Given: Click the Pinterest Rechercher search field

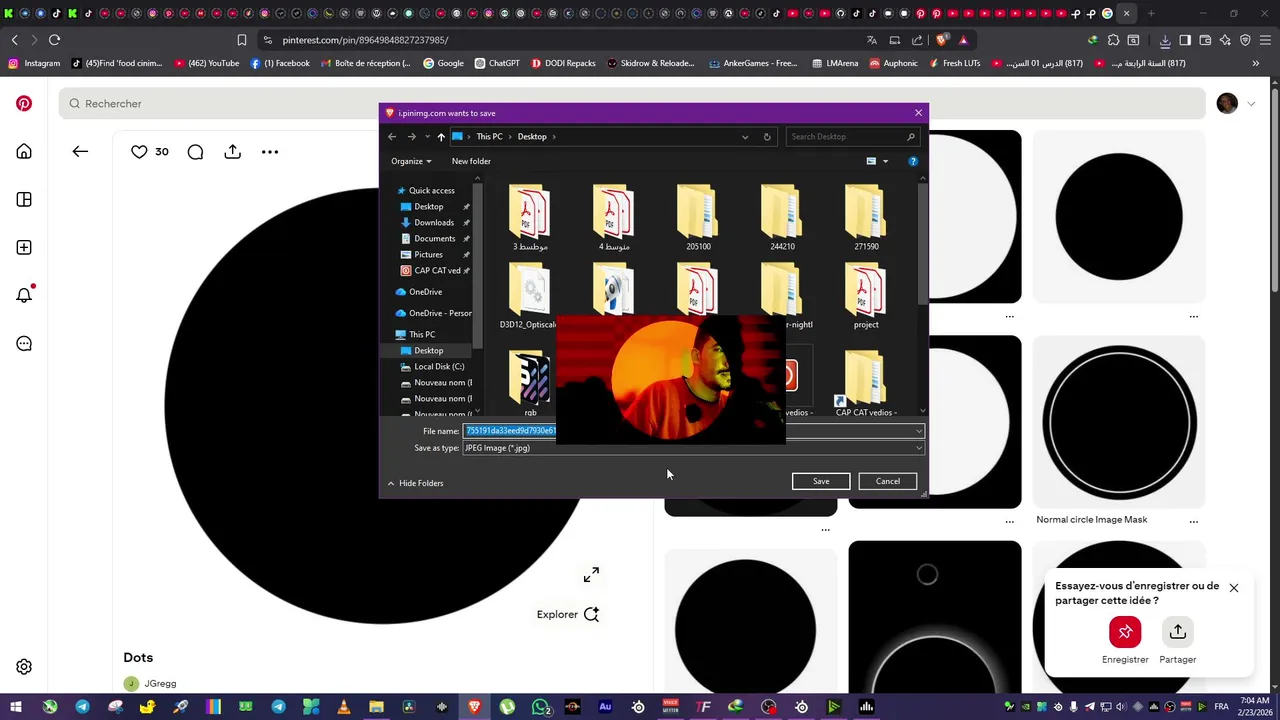Looking at the screenshot, I should coord(632,103).
